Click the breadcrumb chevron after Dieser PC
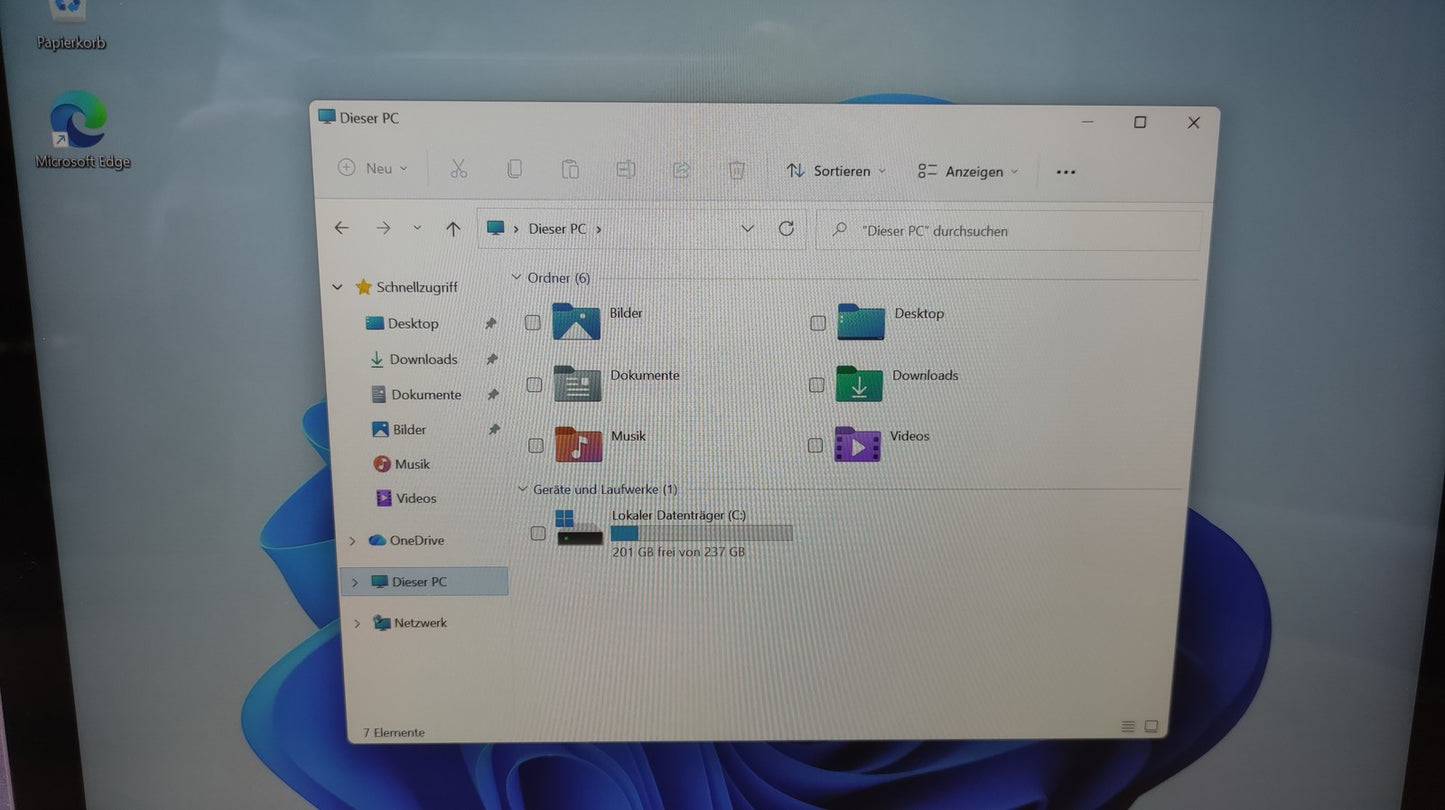The image size is (1445, 810). pos(598,229)
